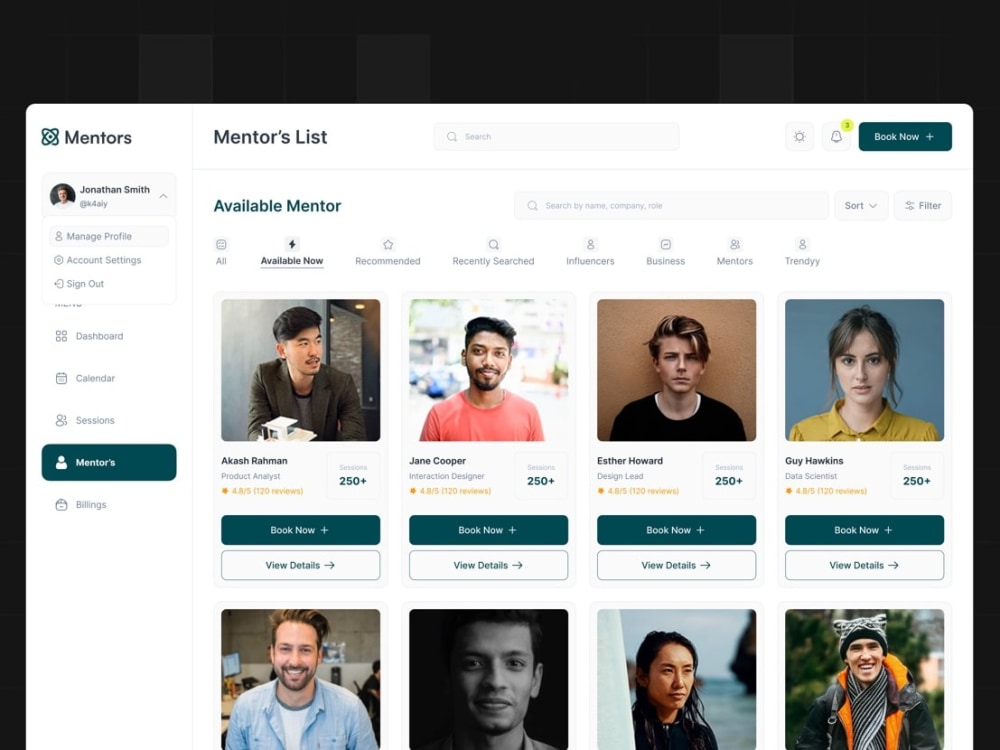
Task: Switch to the All tab
Action: (x=221, y=253)
